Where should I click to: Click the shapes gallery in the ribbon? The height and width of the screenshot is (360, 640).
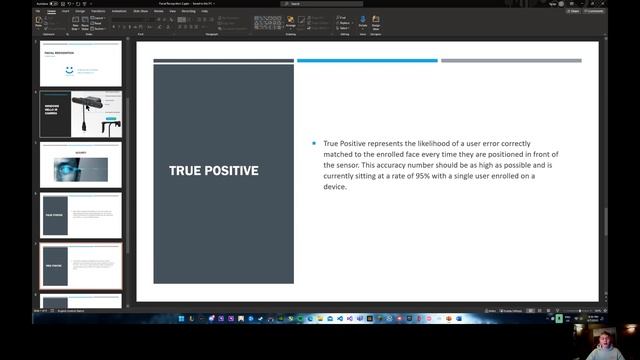pos(268,22)
